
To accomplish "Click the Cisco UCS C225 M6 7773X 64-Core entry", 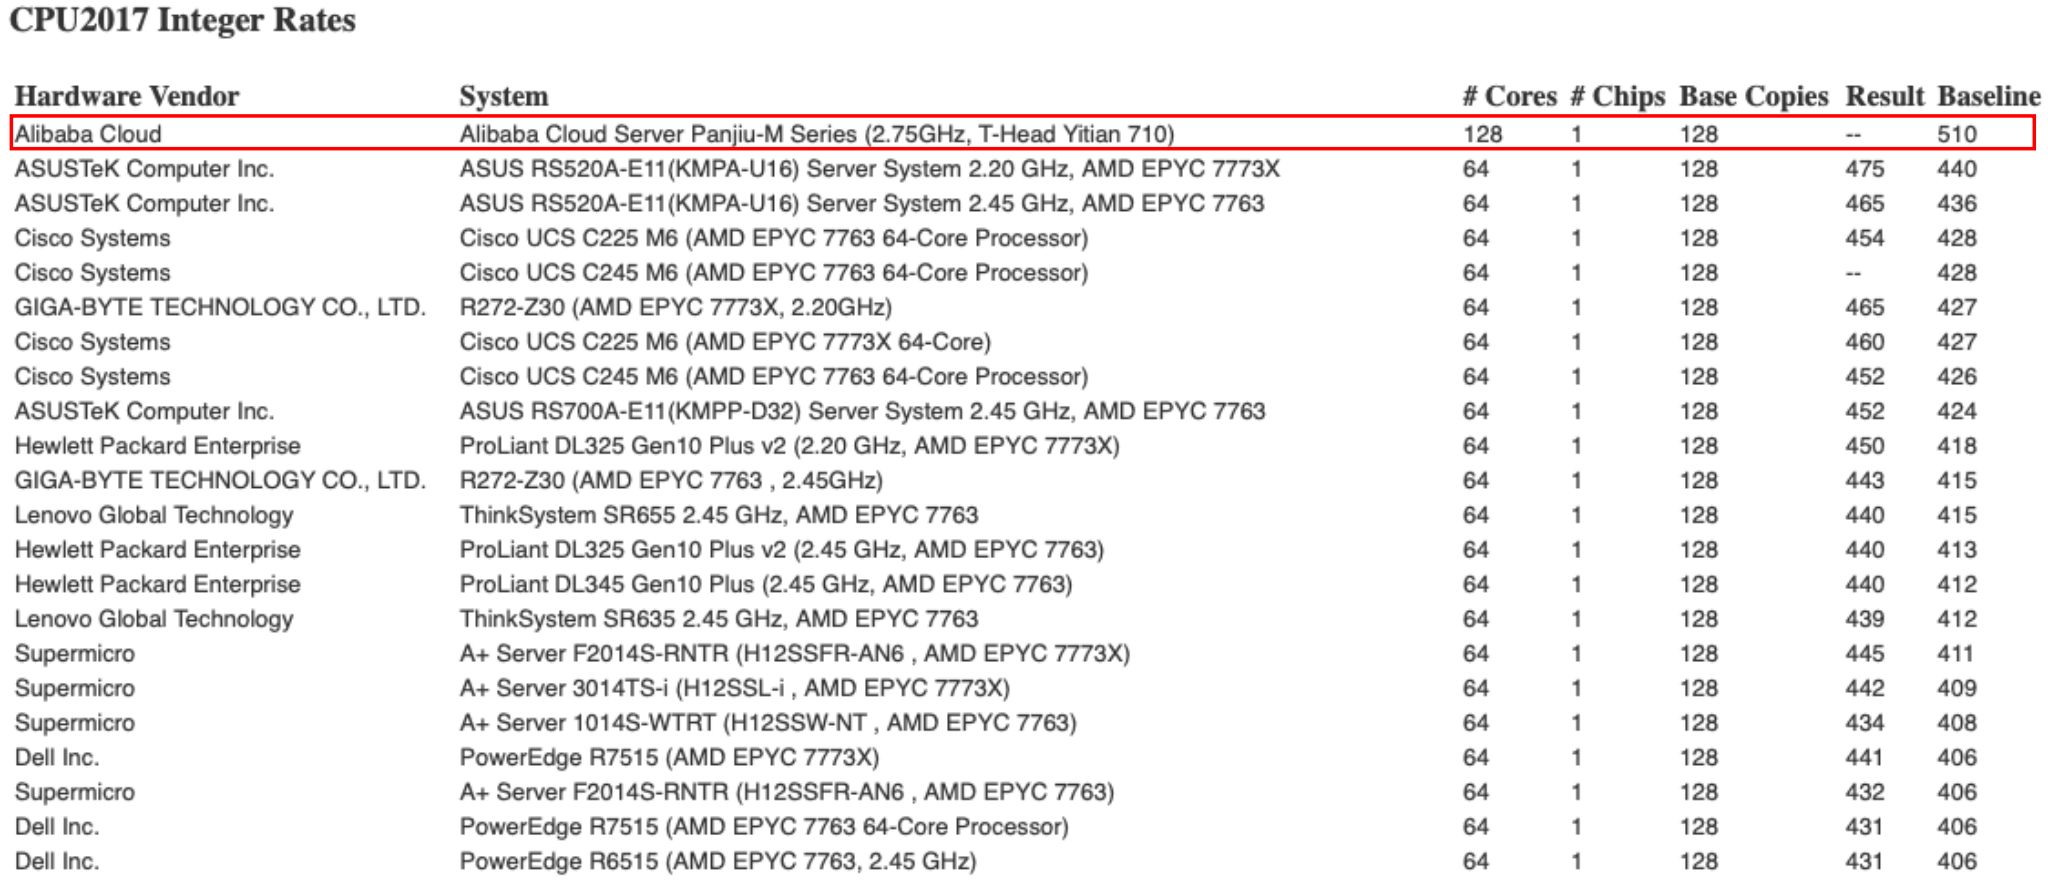I will 725,342.
